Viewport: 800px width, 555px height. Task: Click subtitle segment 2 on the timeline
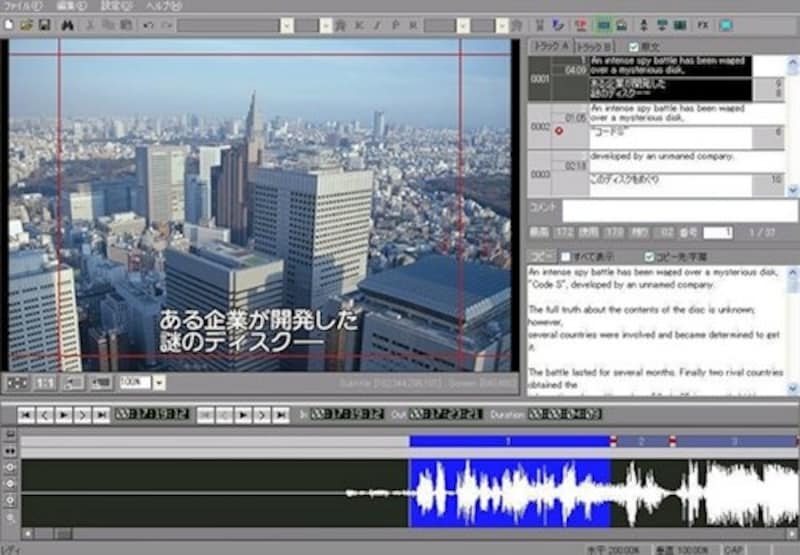tap(642, 441)
